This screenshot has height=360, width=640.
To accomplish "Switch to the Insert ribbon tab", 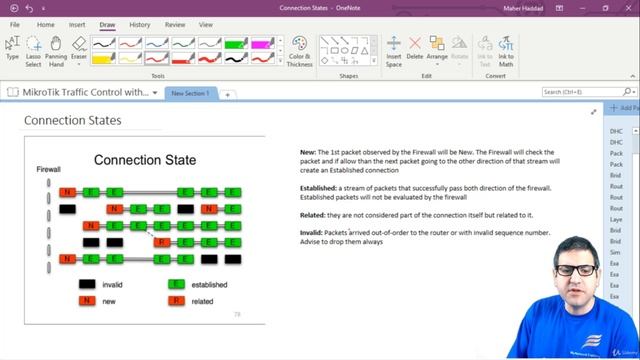I will coord(77,24).
